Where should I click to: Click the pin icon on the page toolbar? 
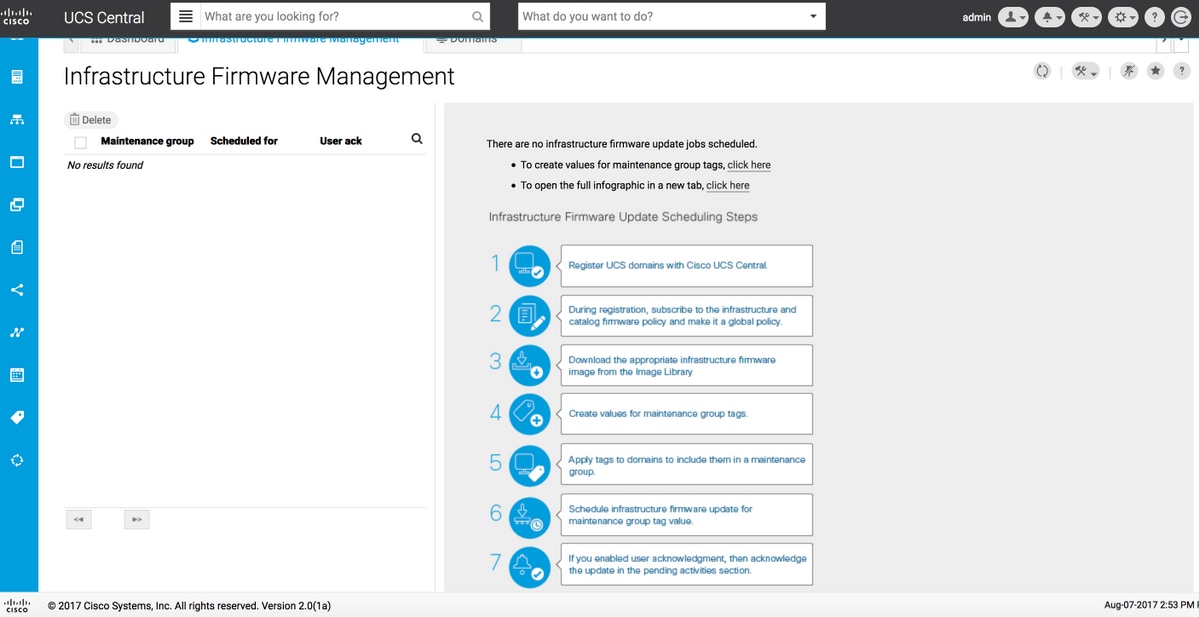pos(1129,71)
